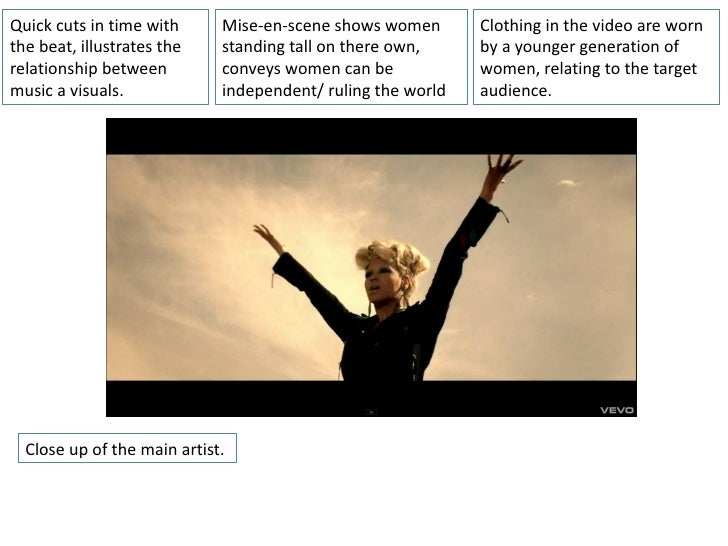Click the music video screenshot image
This screenshot has height=546, width=728.
[x=371, y=267]
